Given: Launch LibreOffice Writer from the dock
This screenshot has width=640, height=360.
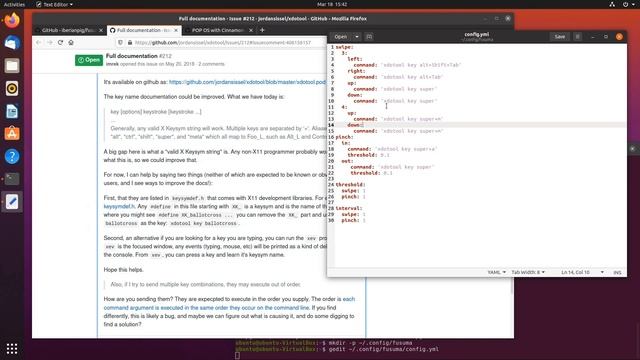Looking at the screenshot, I should [x=12, y=111].
